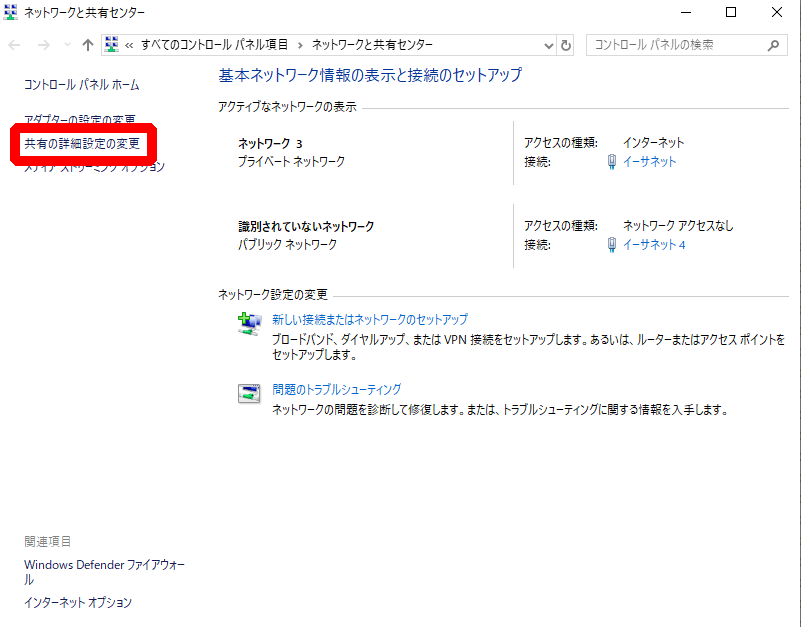This screenshot has height=627, width=801.
Task: Open the recent locations dropdown chevron
Action: click(x=67, y=45)
